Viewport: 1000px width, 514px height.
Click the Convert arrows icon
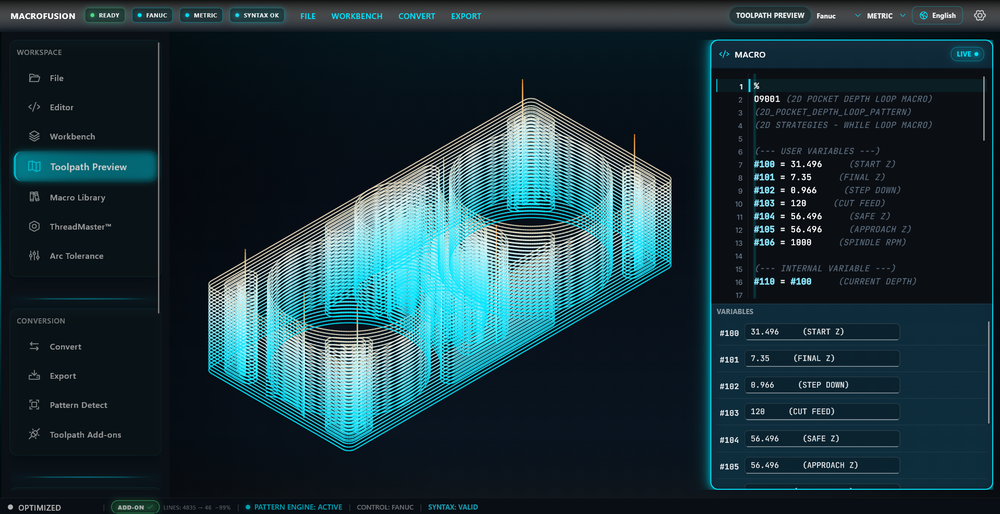tap(34, 347)
